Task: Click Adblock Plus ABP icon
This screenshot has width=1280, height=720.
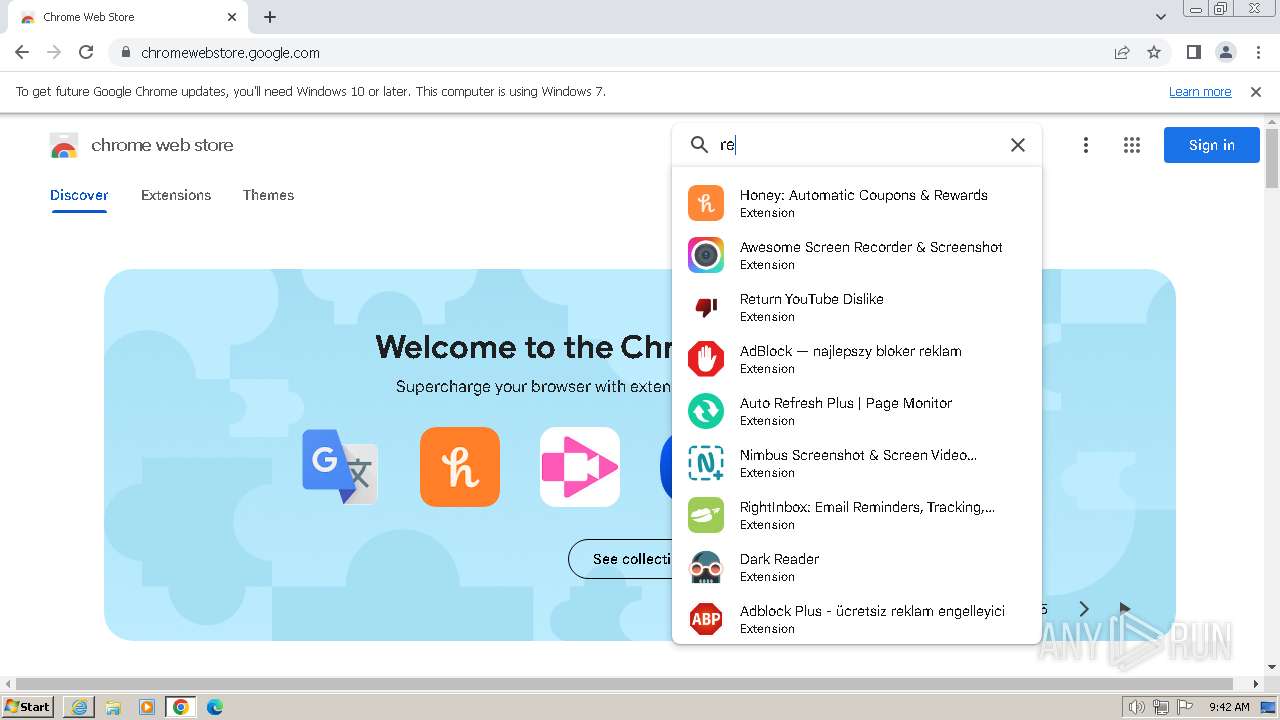Action: click(x=706, y=619)
